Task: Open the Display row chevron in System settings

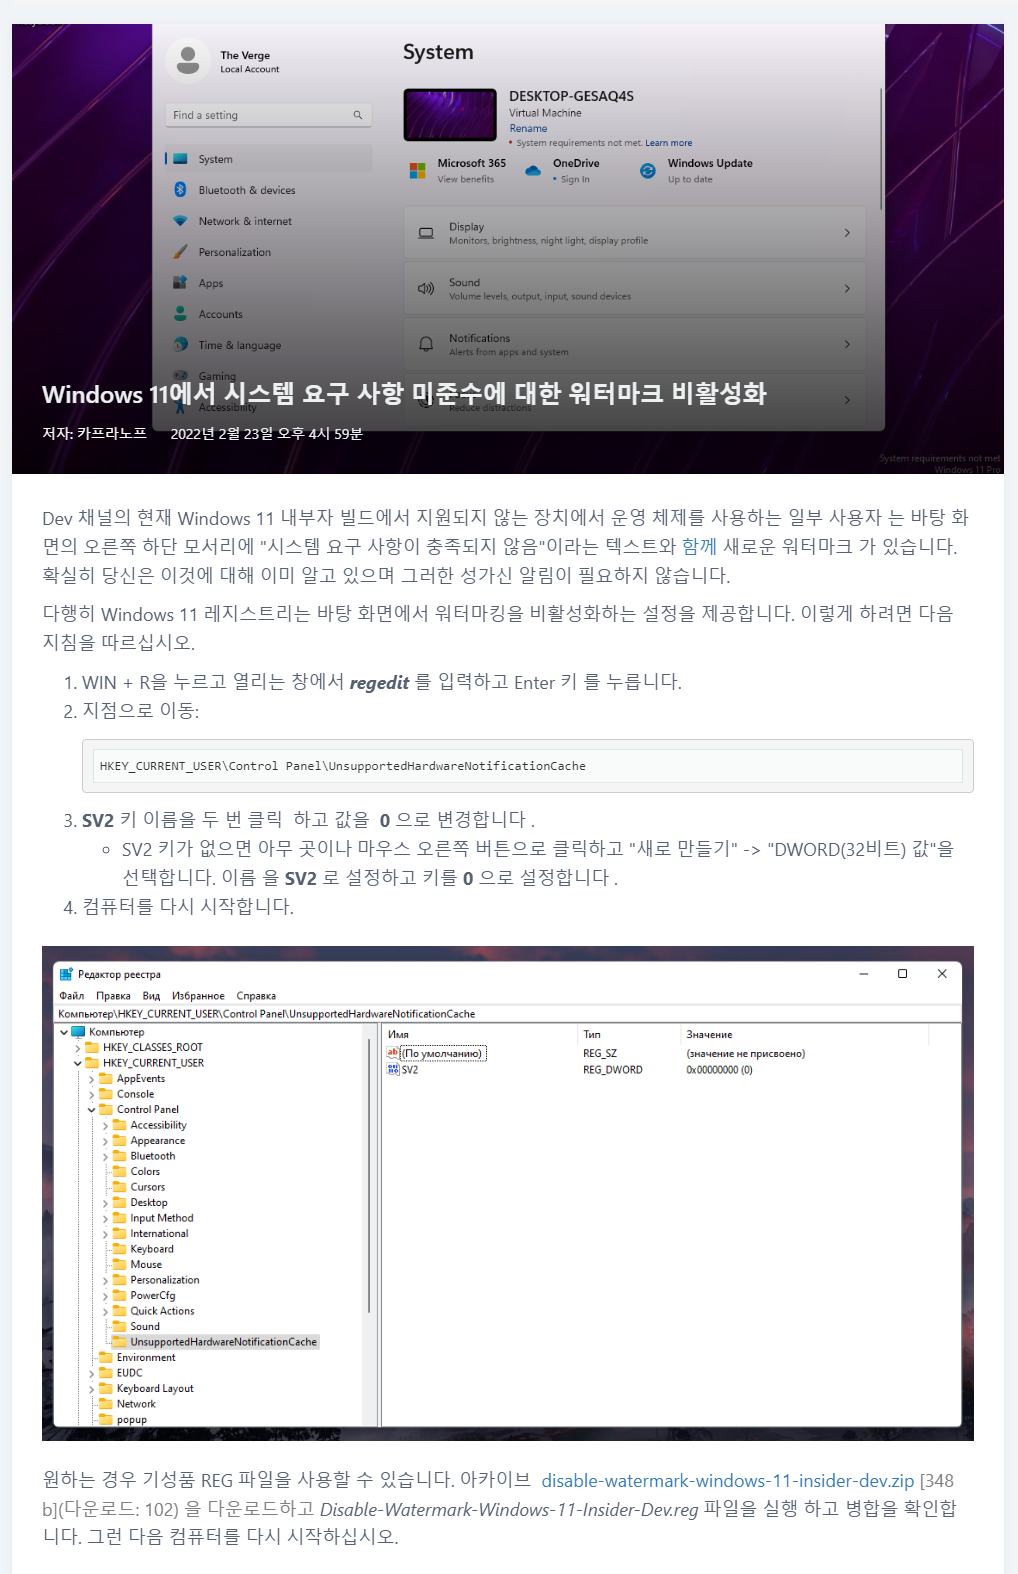Action: 847,233
